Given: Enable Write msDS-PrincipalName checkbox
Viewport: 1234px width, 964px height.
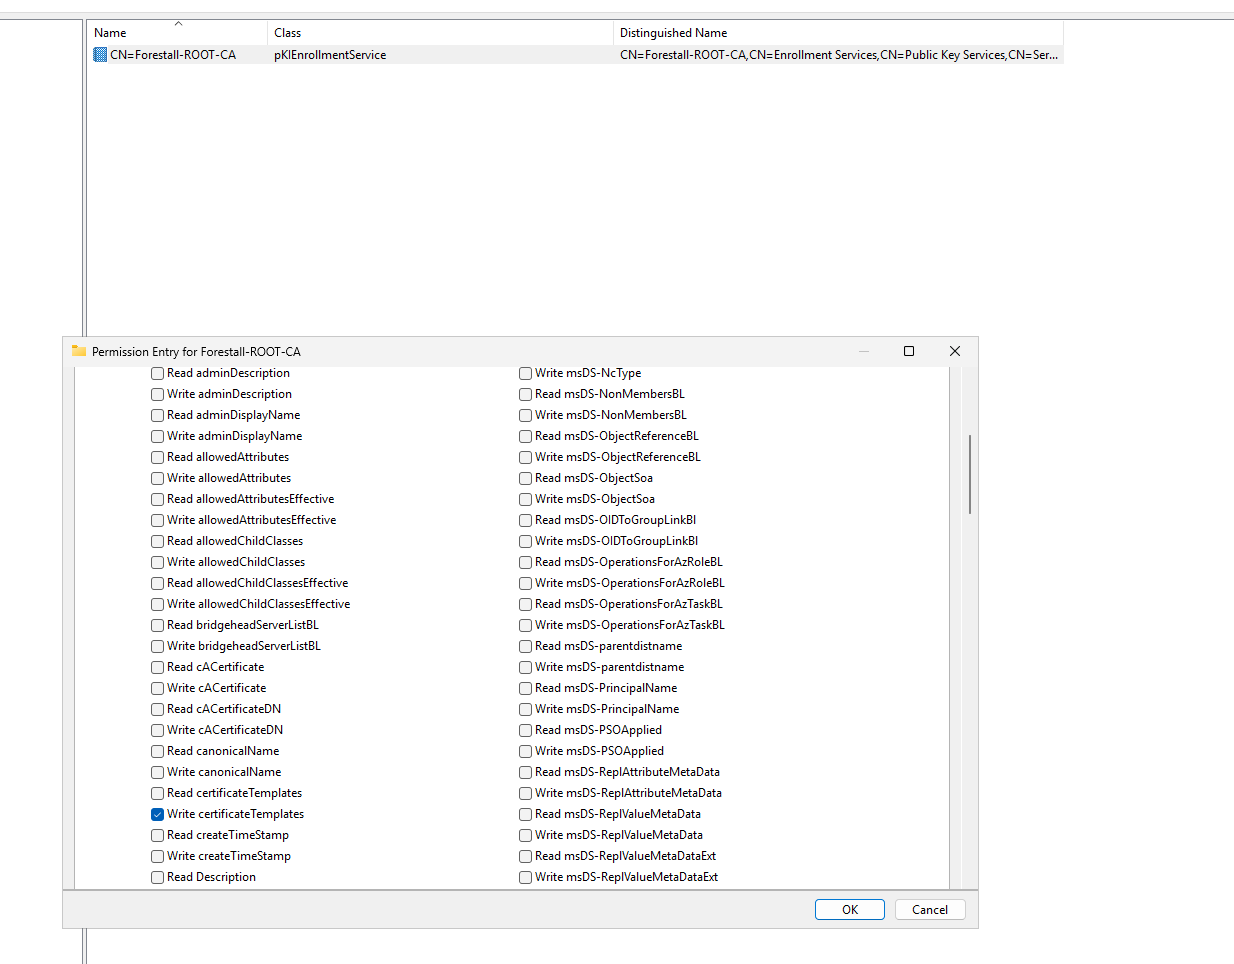Looking at the screenshot, I should 526,710.
